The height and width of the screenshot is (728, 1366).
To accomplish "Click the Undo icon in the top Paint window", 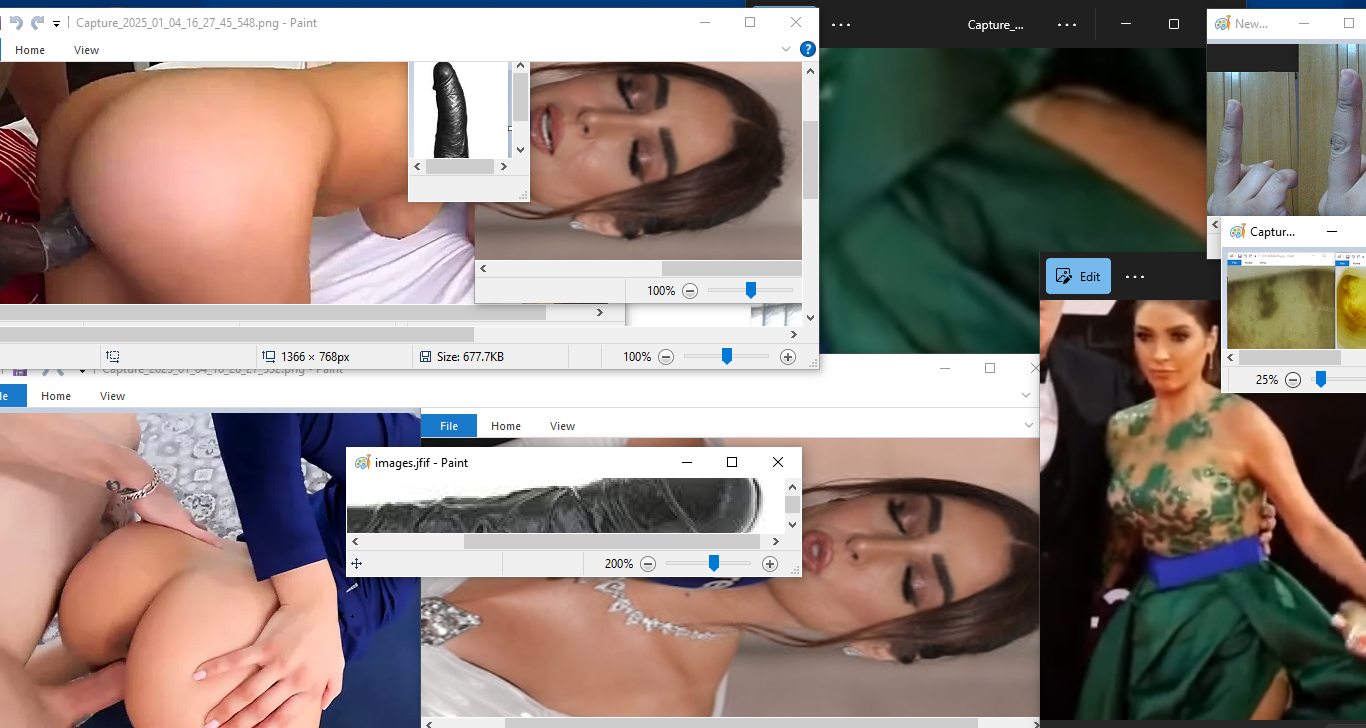I will pyautogui.click(x=16, y=22).
